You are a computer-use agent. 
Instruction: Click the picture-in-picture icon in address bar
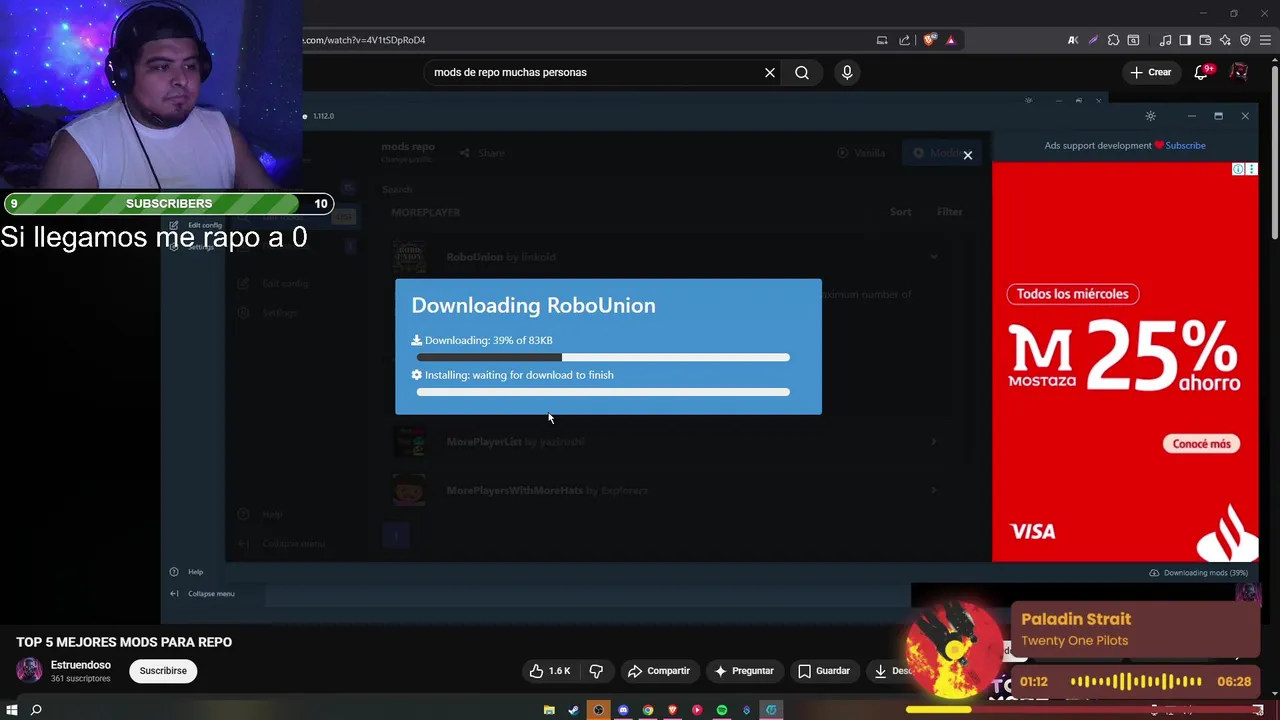[882, 40]
